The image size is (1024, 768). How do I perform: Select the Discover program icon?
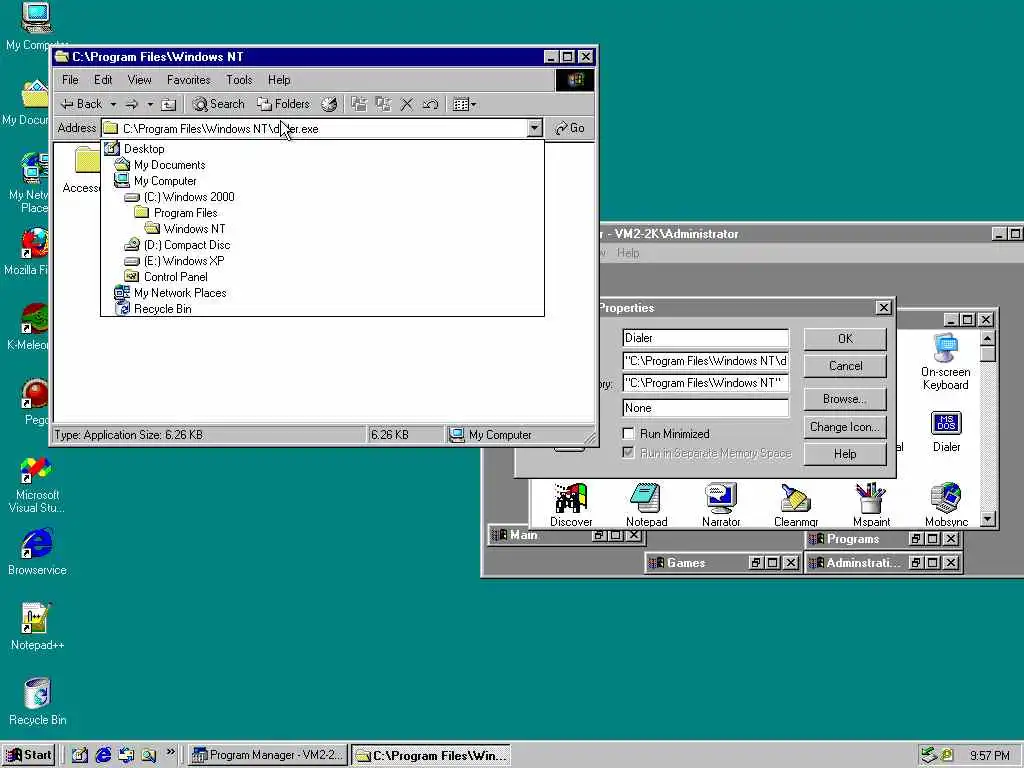(571, 505)
